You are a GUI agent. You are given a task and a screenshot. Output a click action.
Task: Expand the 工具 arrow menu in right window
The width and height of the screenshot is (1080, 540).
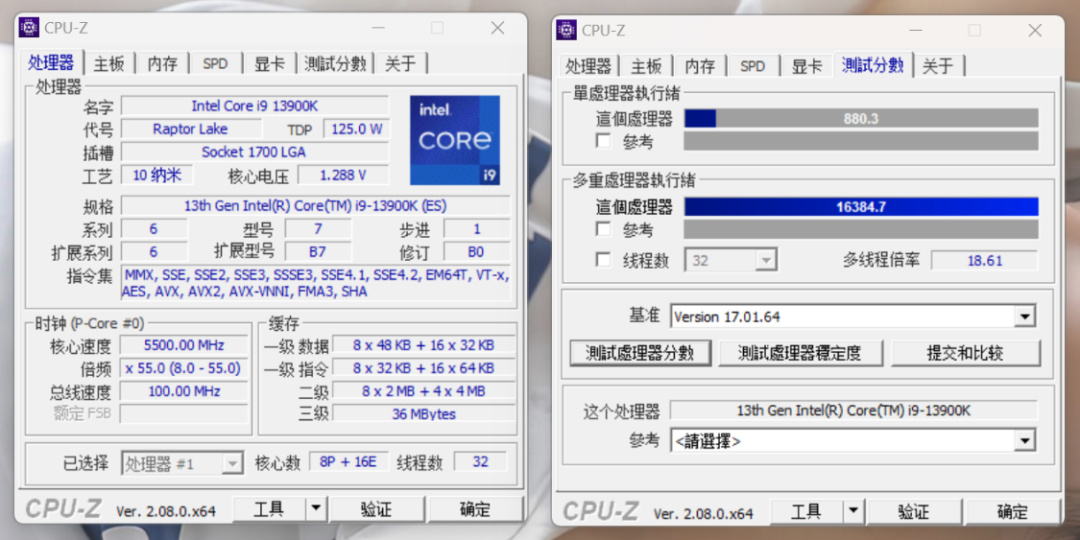click(x=853, y=512)
